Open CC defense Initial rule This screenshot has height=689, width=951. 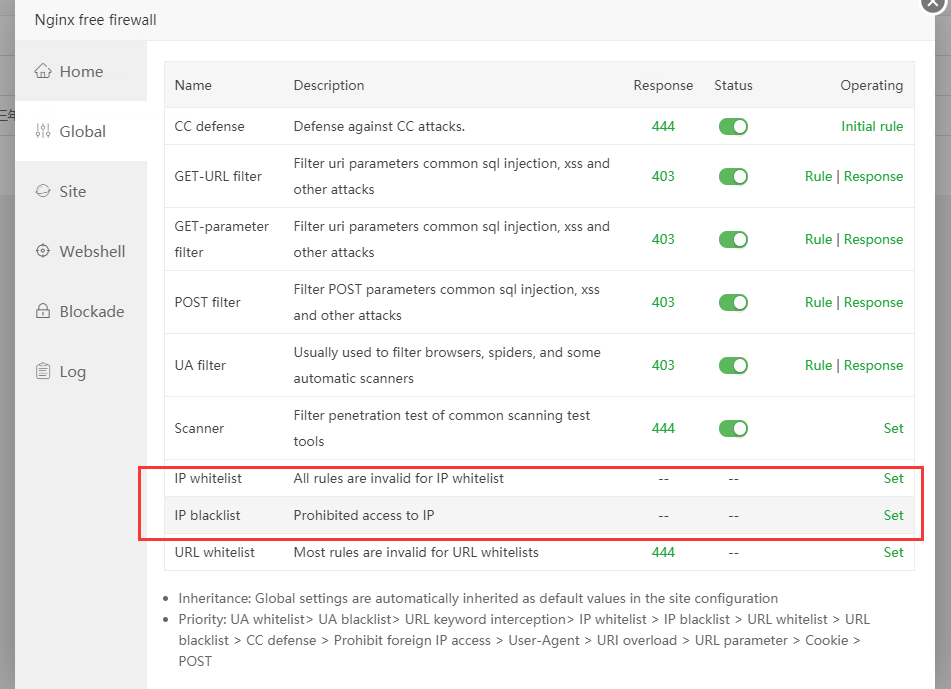(x=871, y=127)
